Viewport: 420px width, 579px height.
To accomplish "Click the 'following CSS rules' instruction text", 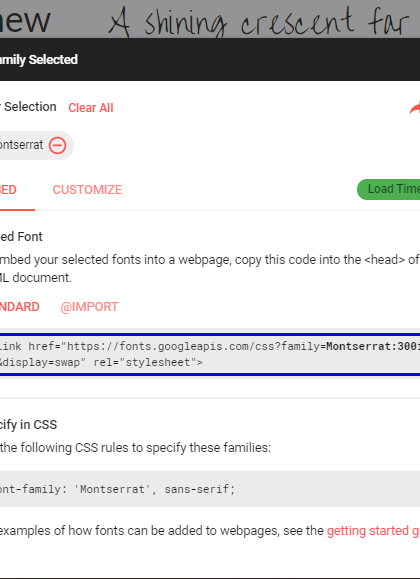I will tap(135, 448).
